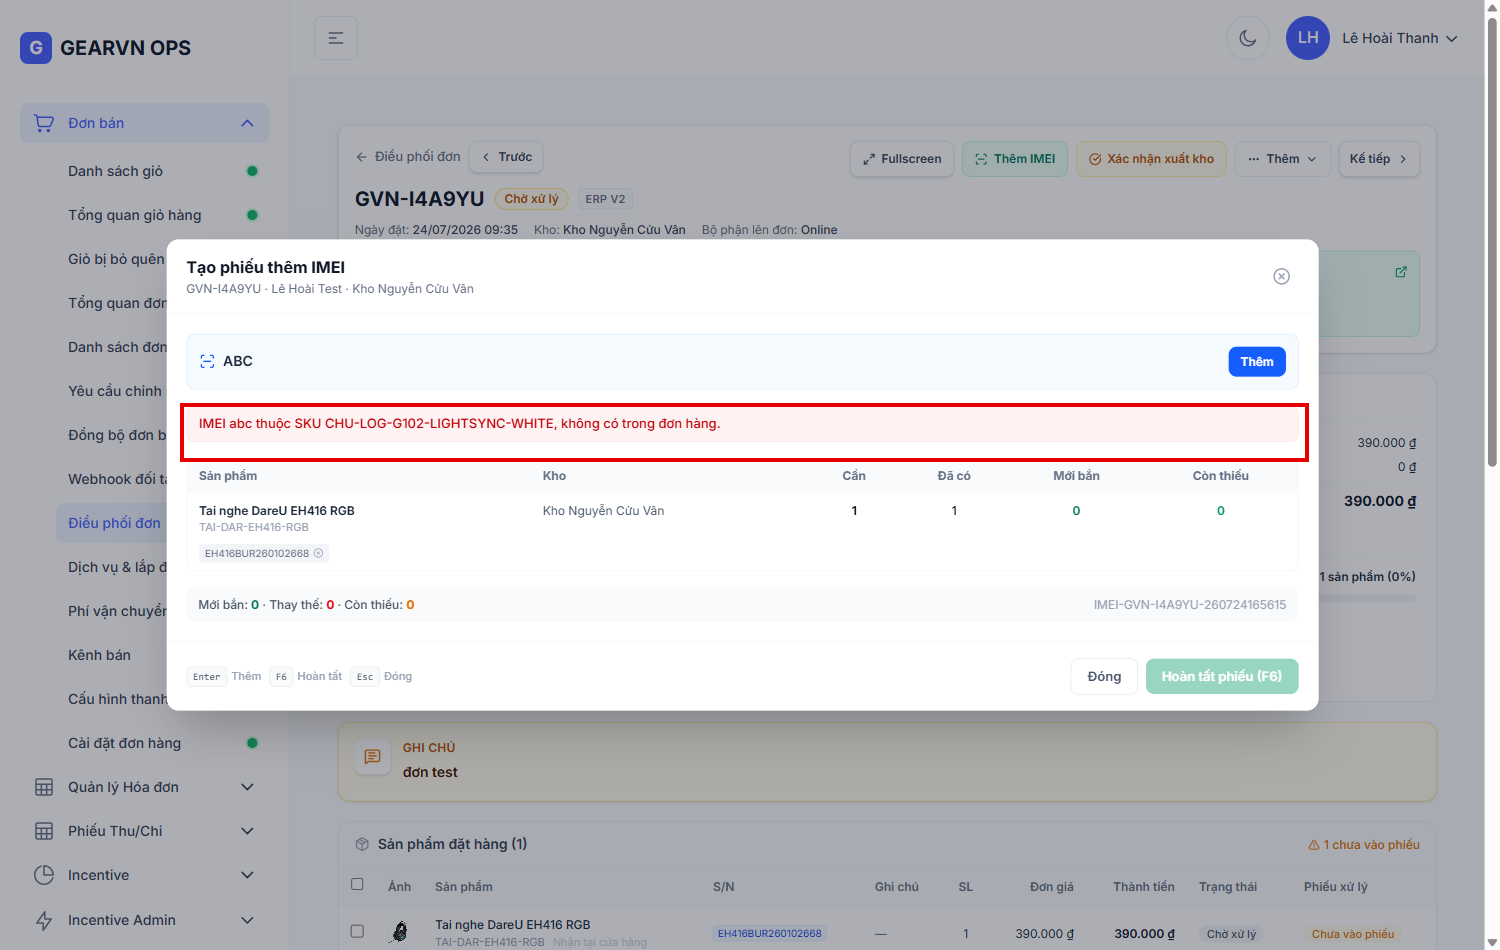The image size is (1500, 950).
Task: Toggle dark mode moon icon
Action: coord(1247,38)
